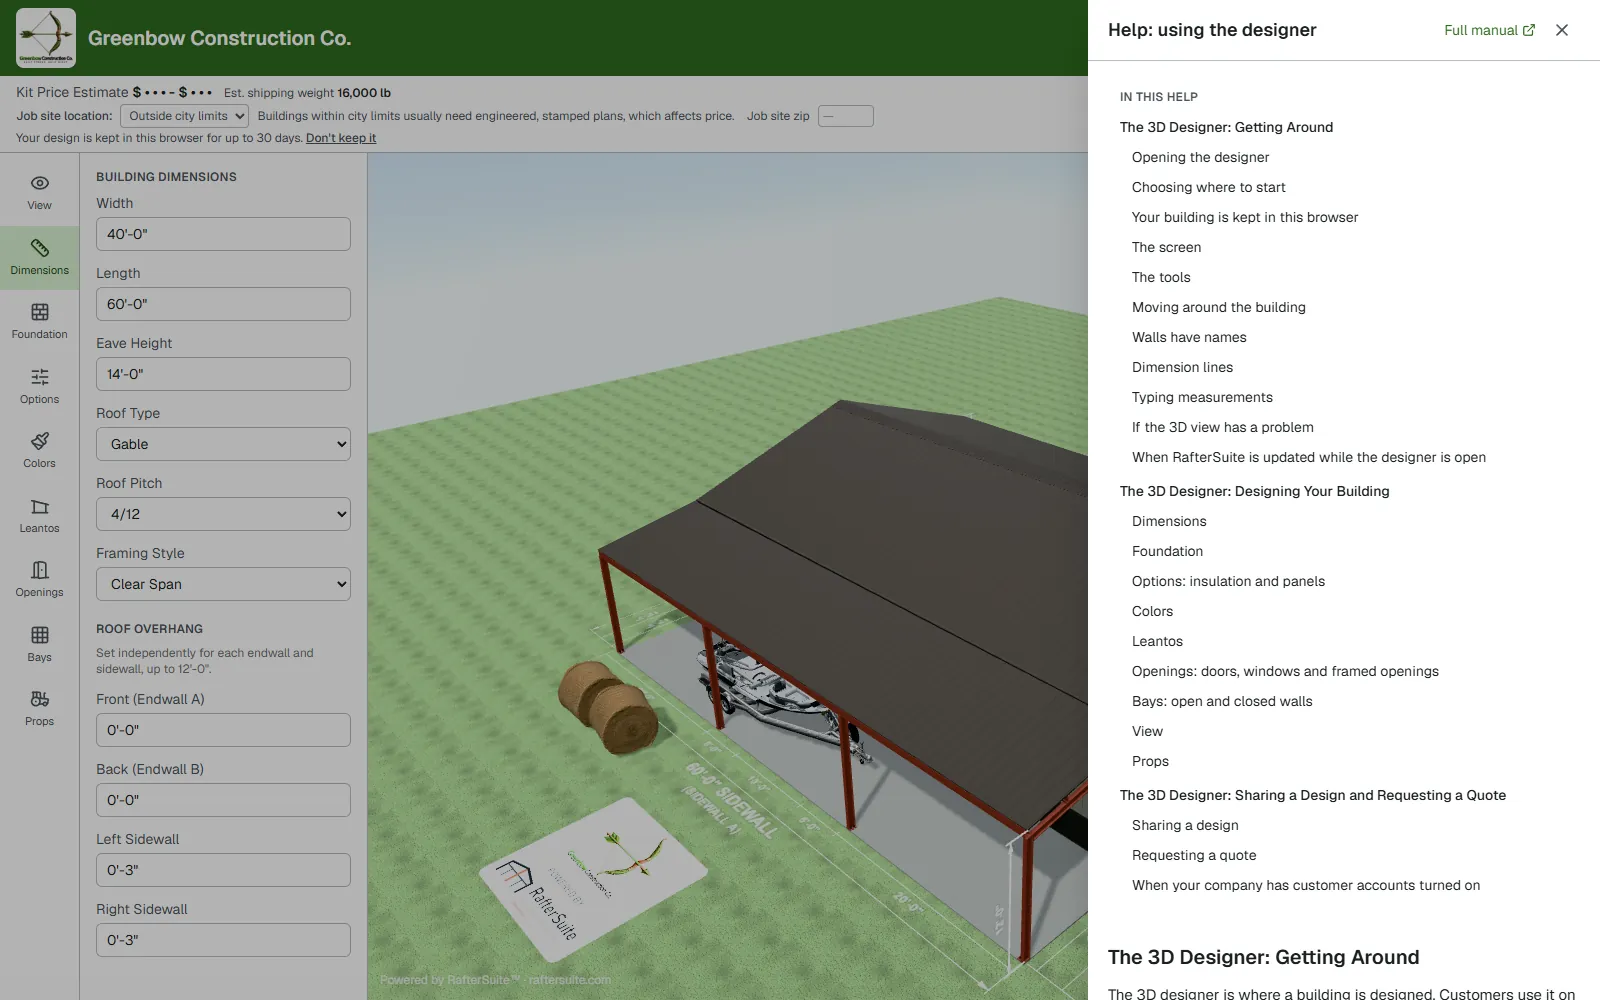
Task: Go to 'Designing Your Building' section link
Action: (x=1254, y=491)
